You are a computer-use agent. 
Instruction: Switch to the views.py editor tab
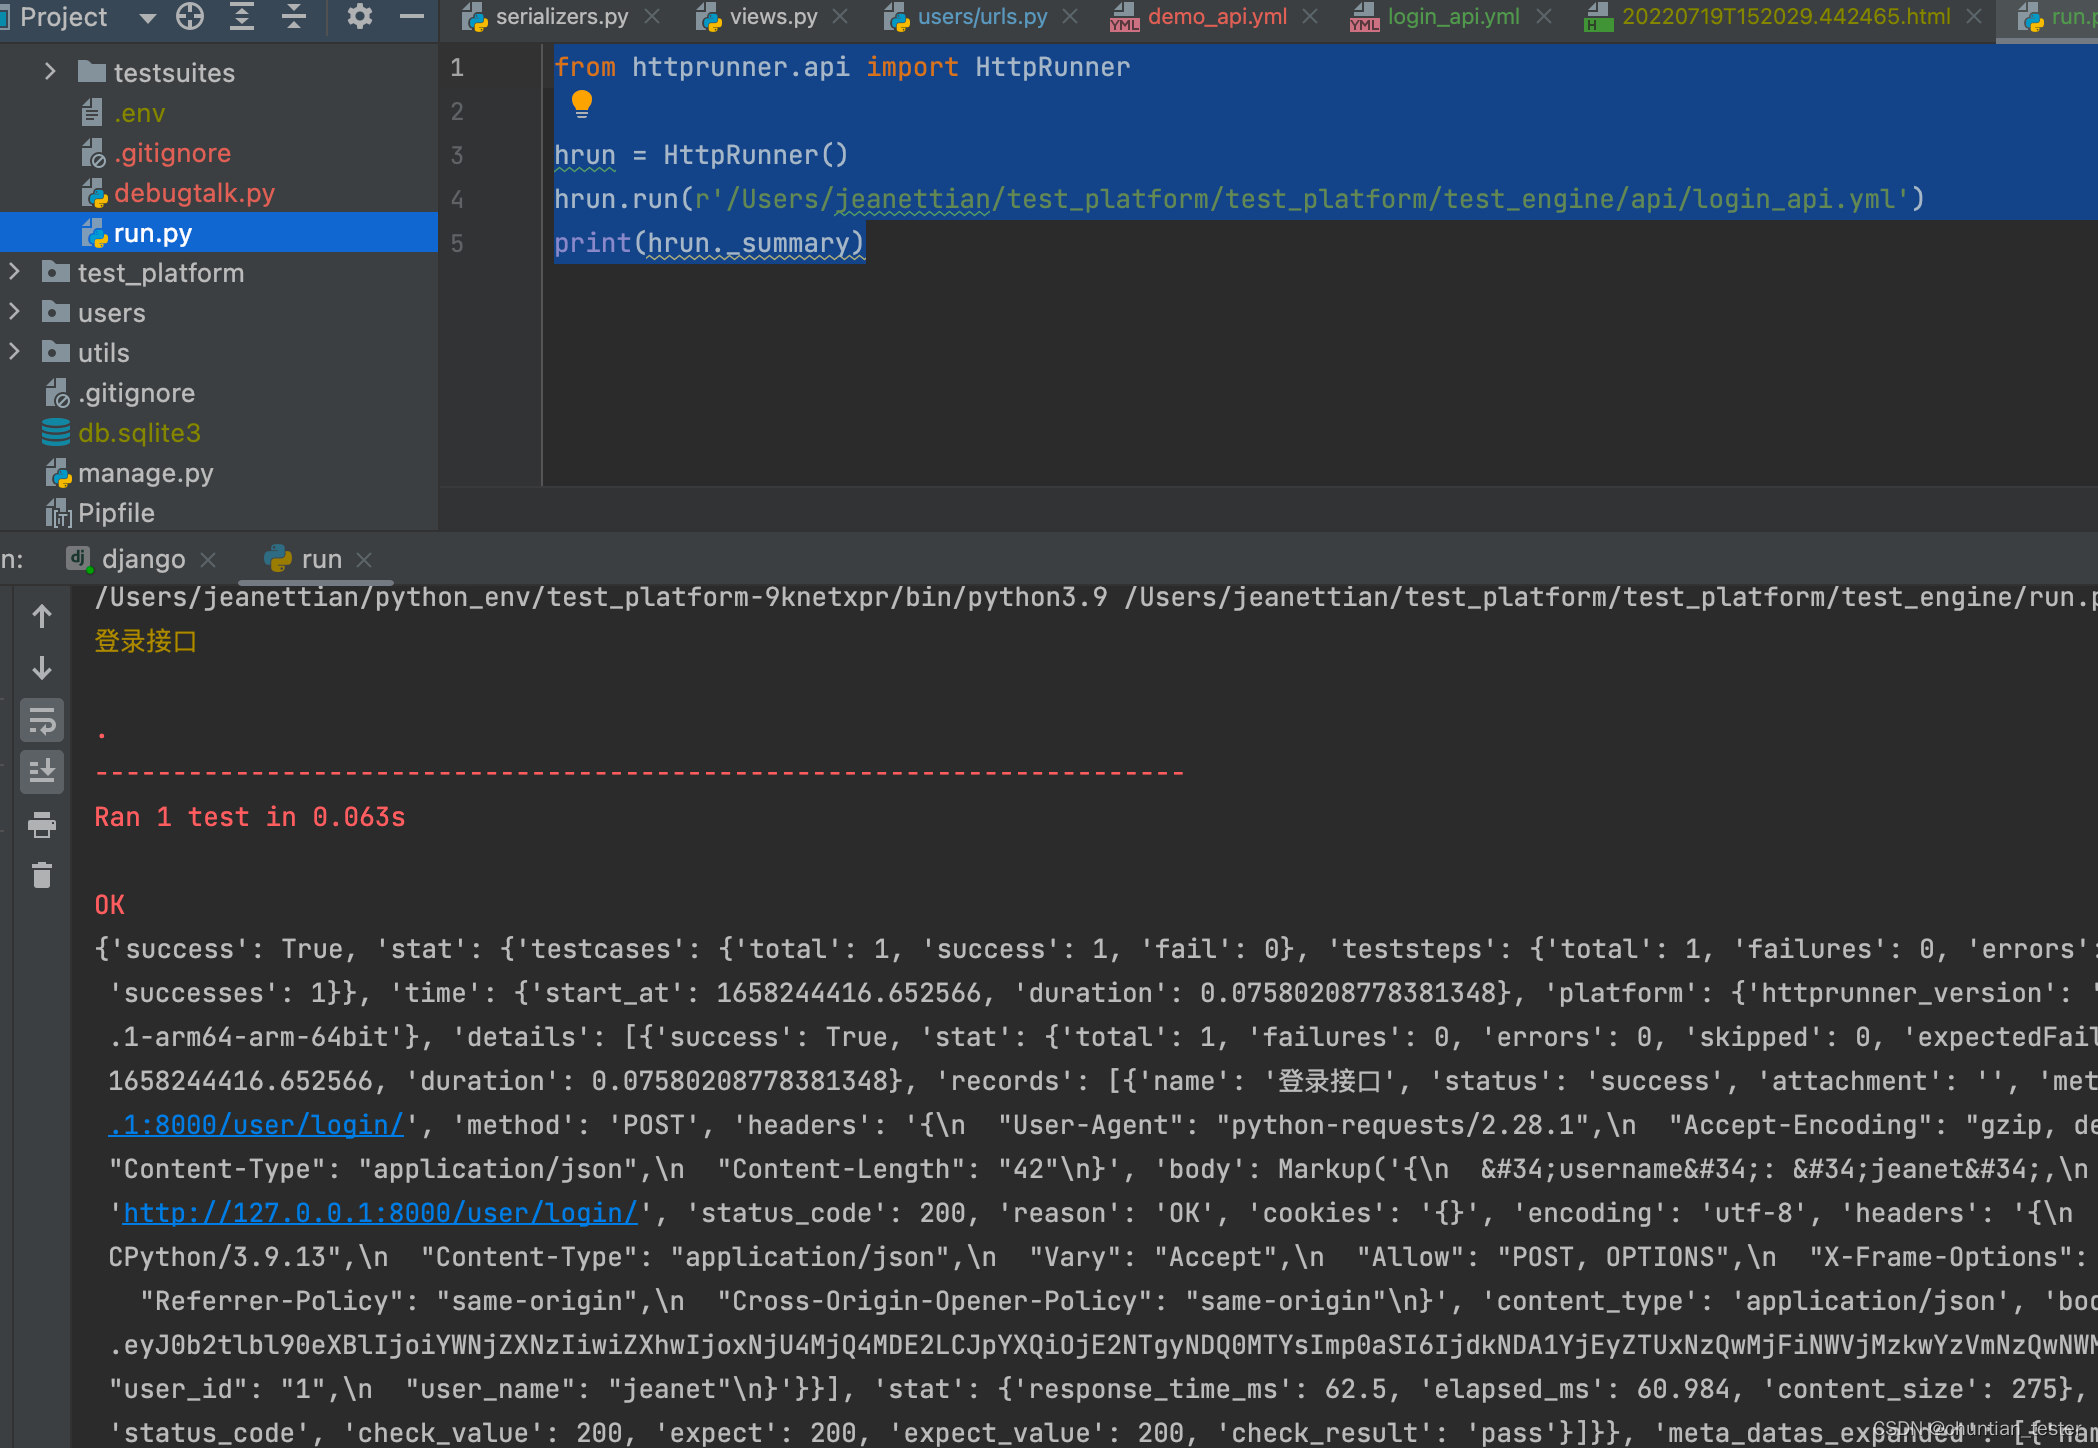[771, 17]
